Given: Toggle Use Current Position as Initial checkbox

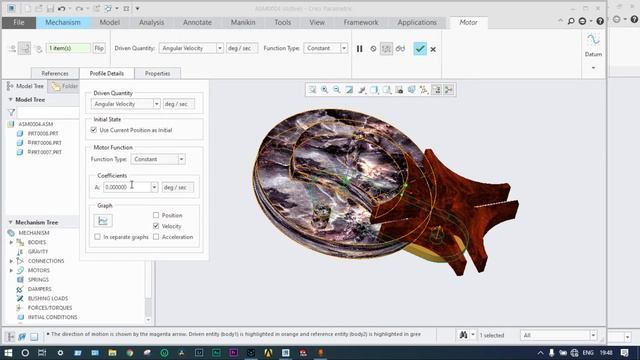Looking at the screenshot, I should tap(94, 130).
